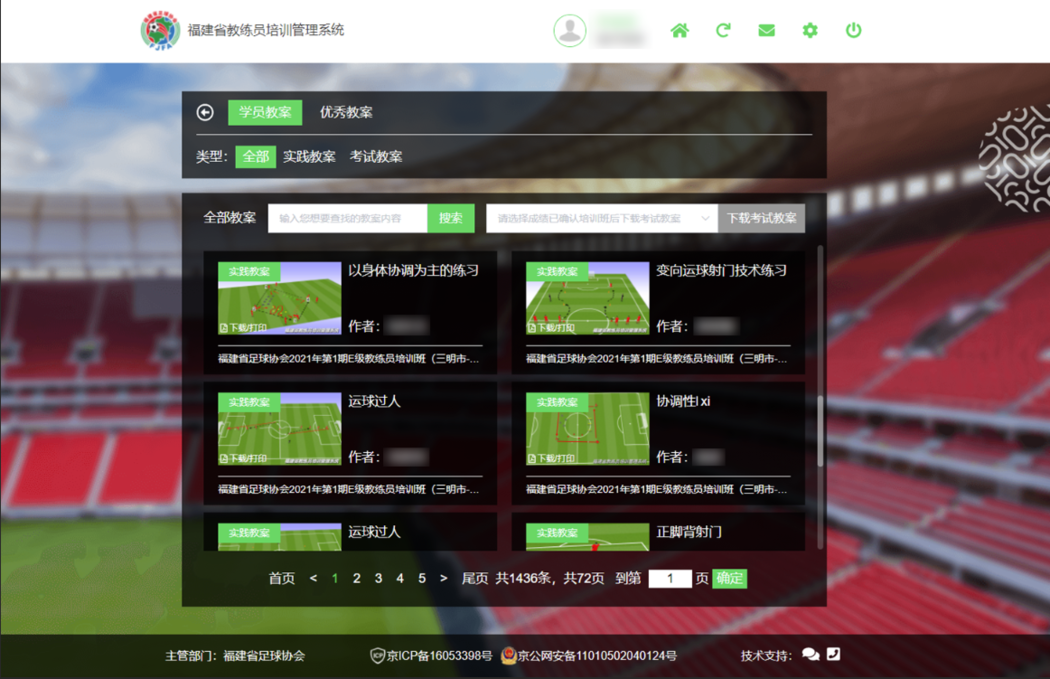Open the 京公网安备11010502040124号 link
The width and height of the screenshot is (1050, 679).
[589, 656]
